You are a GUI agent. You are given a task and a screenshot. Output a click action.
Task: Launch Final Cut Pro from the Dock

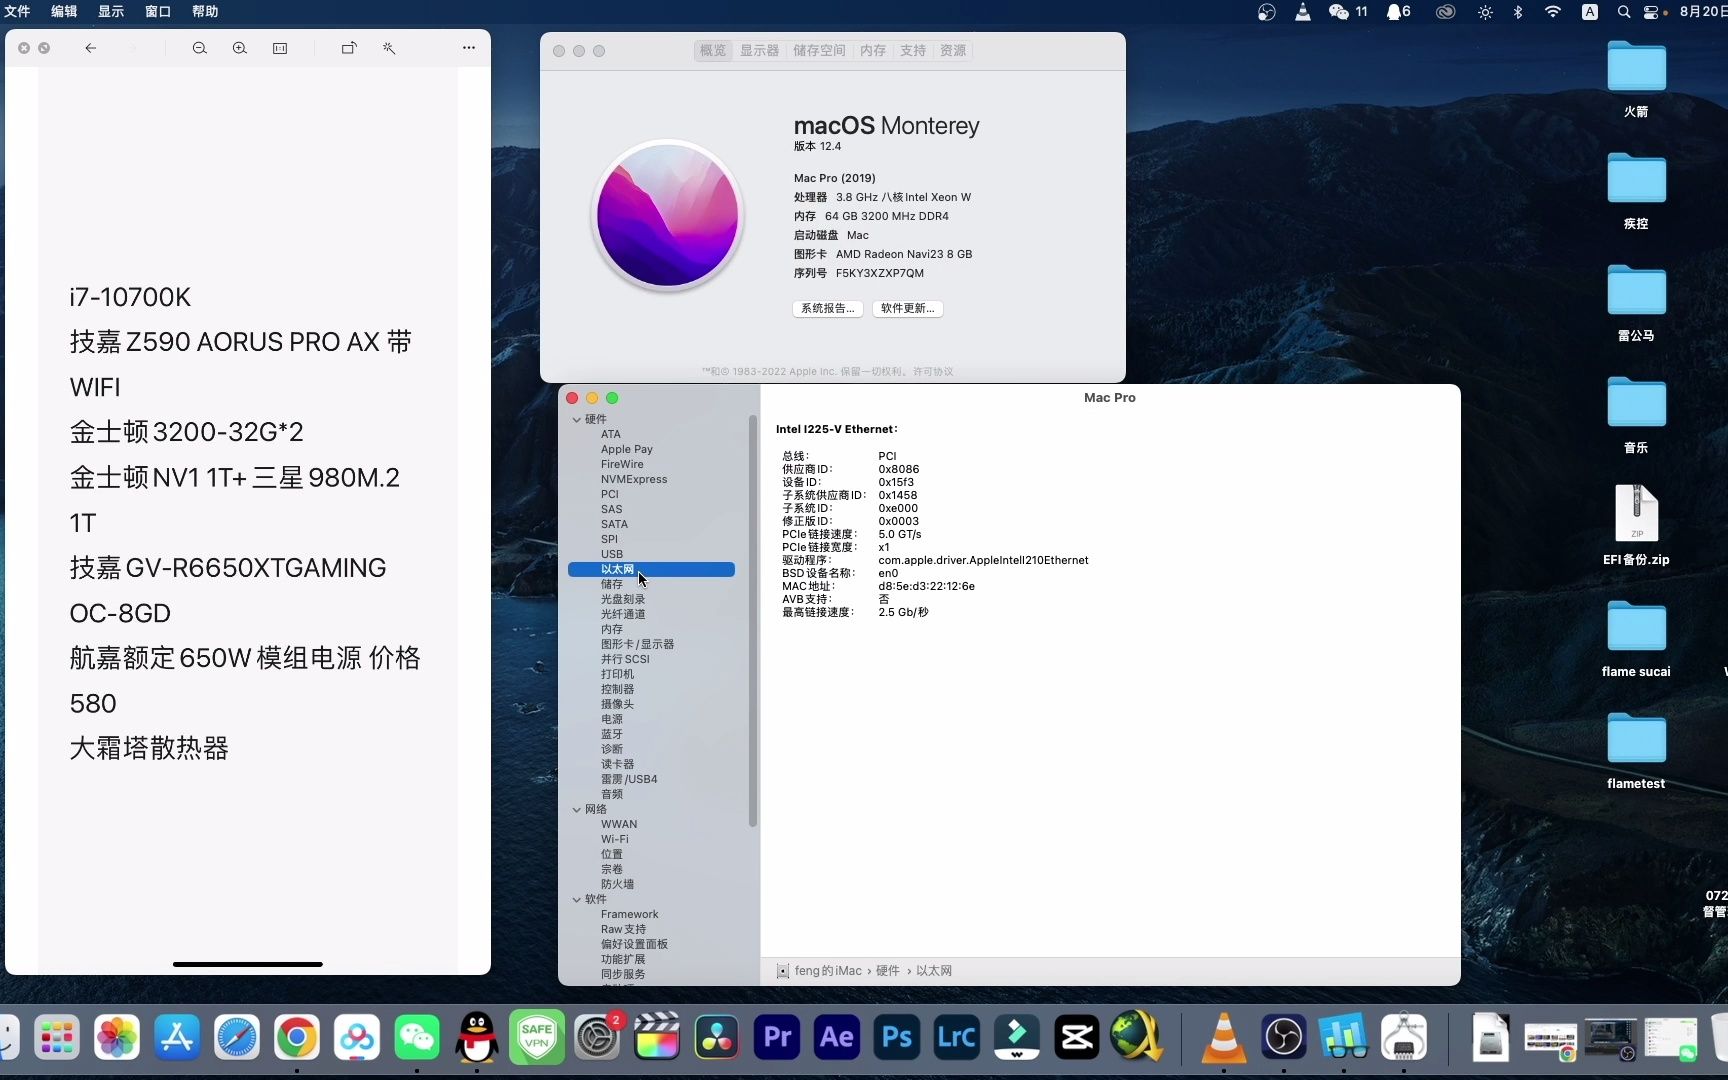[657, 1038]
